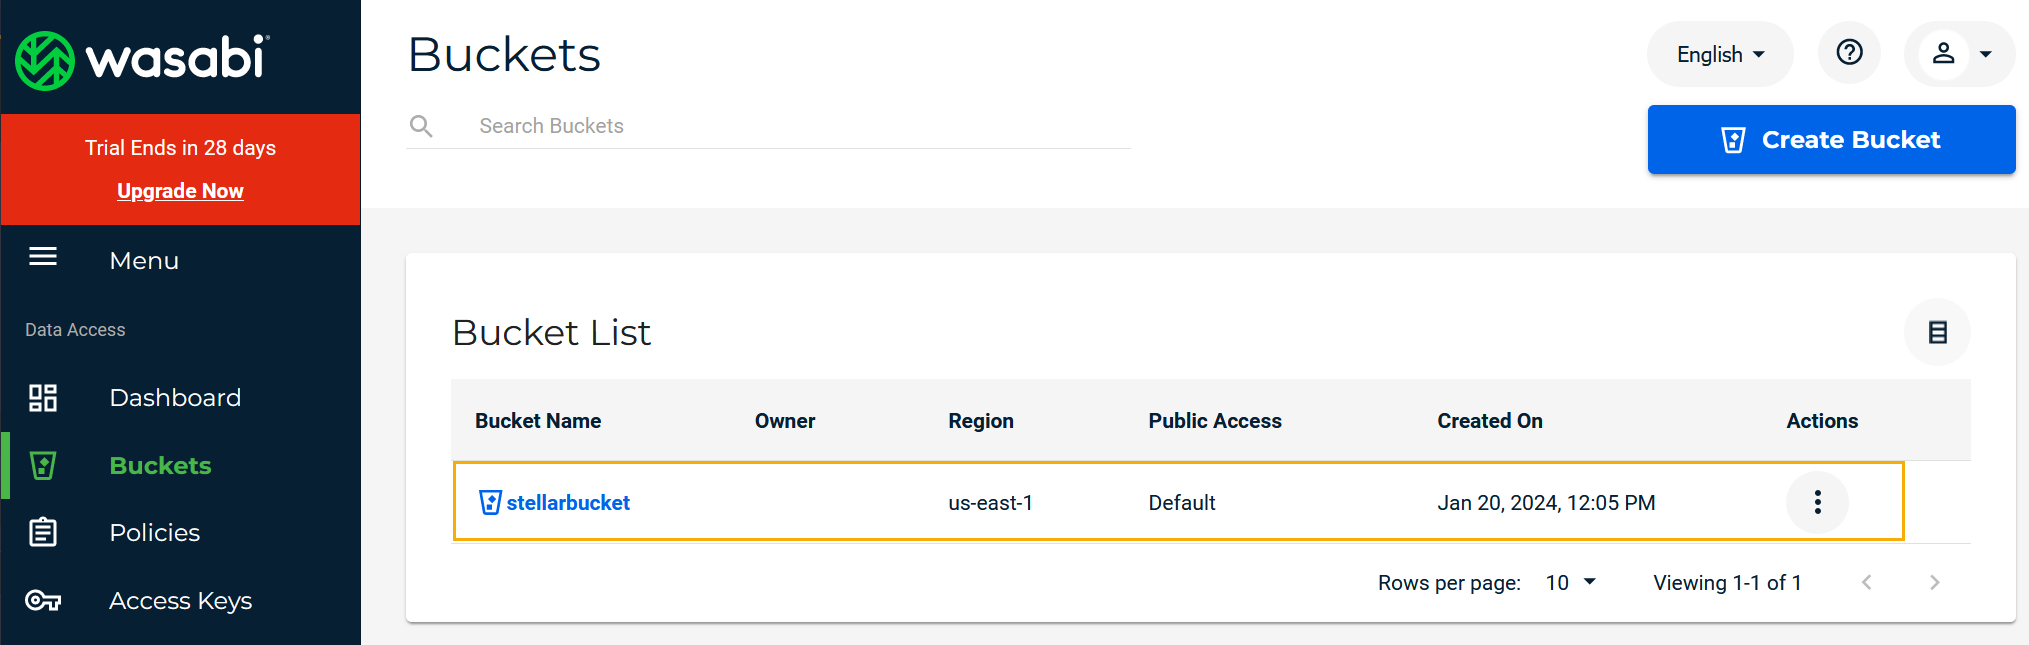Open the stellarbucket bucket link
The height and width of the screenshot is (645, 2029).
click(x=568, y=503)
